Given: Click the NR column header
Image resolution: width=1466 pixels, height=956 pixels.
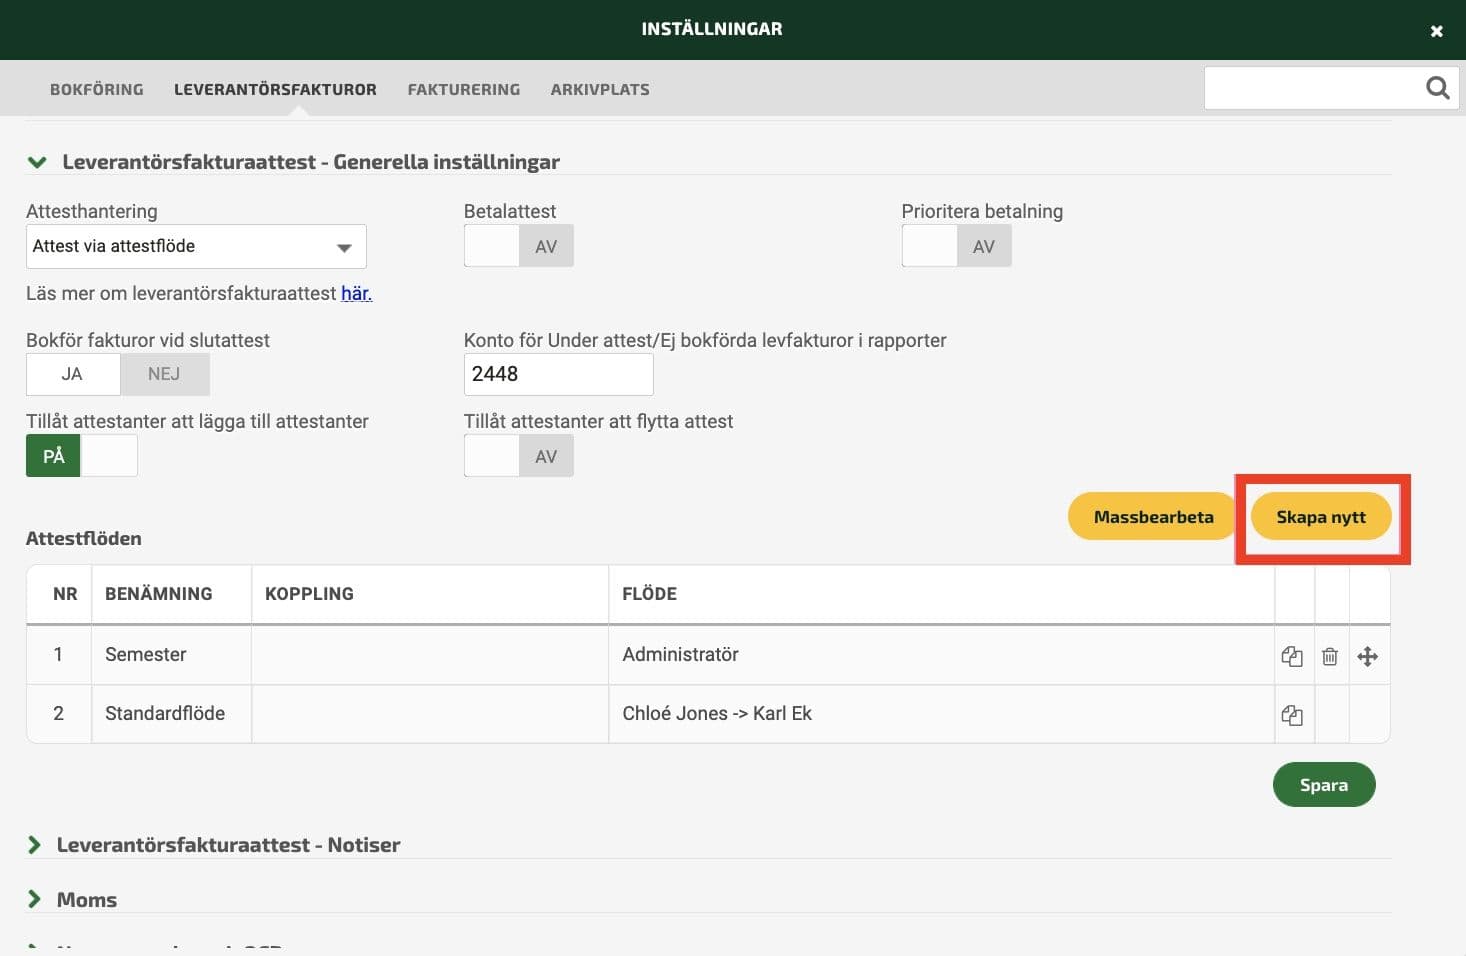Looking at the screenshot, I should [65, 594].
